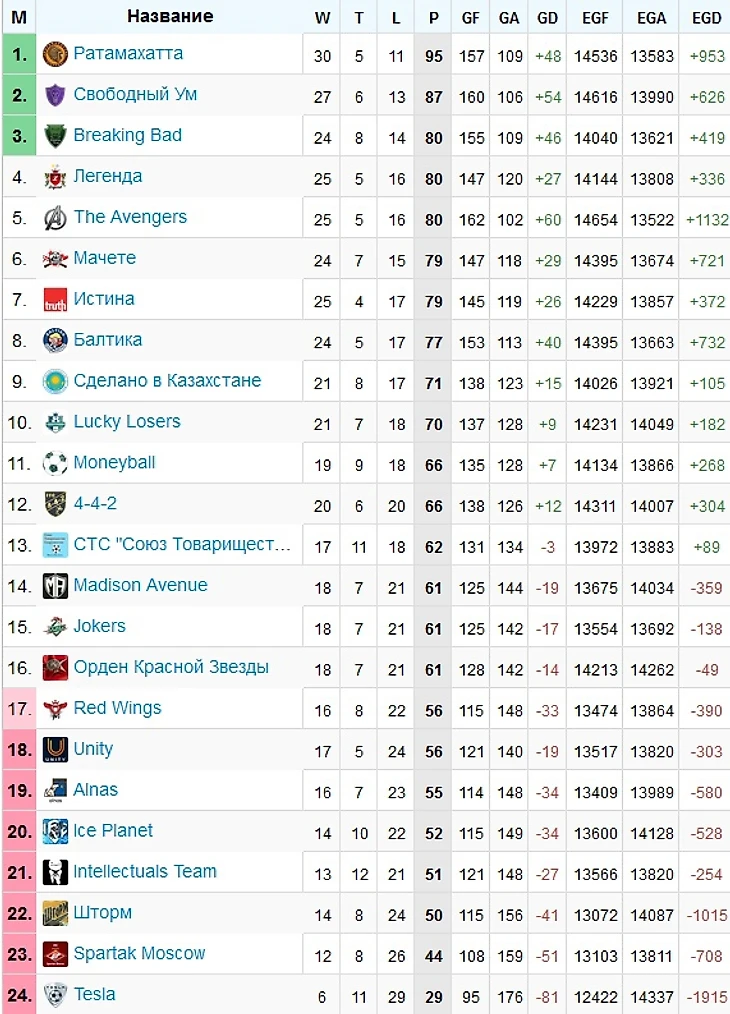Viewport: 730px width, 1014px height.
Task: Open the Red Wings team link
Action: click(117, 708)
